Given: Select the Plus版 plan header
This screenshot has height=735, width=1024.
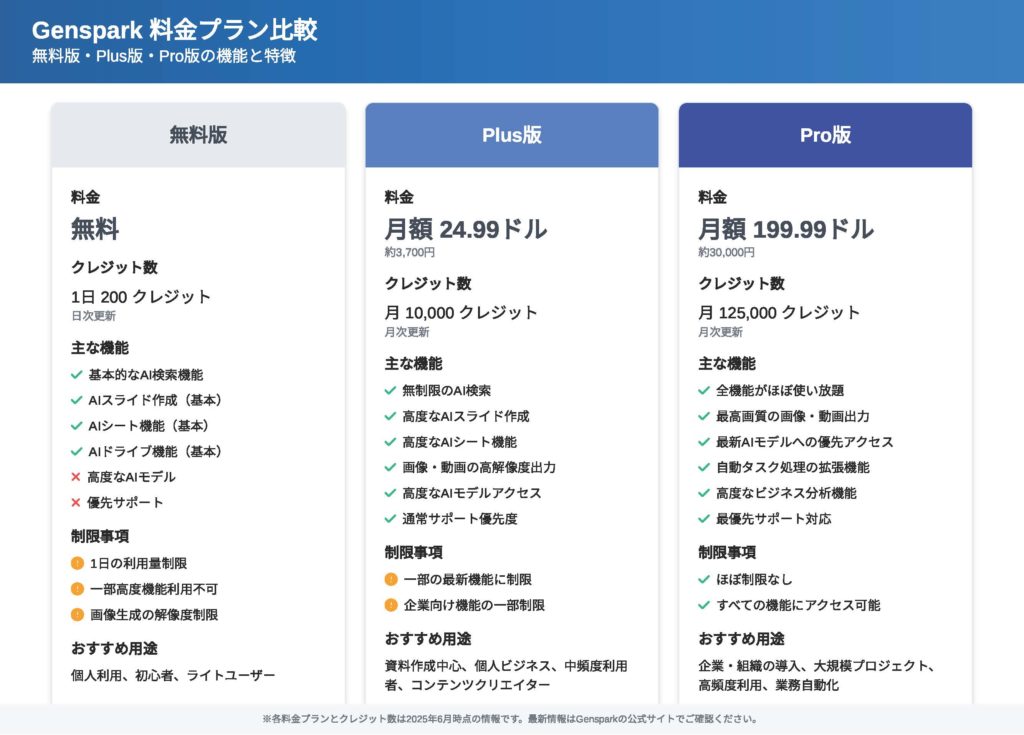Looking at the screenshot, I should (x=512, y=135).
